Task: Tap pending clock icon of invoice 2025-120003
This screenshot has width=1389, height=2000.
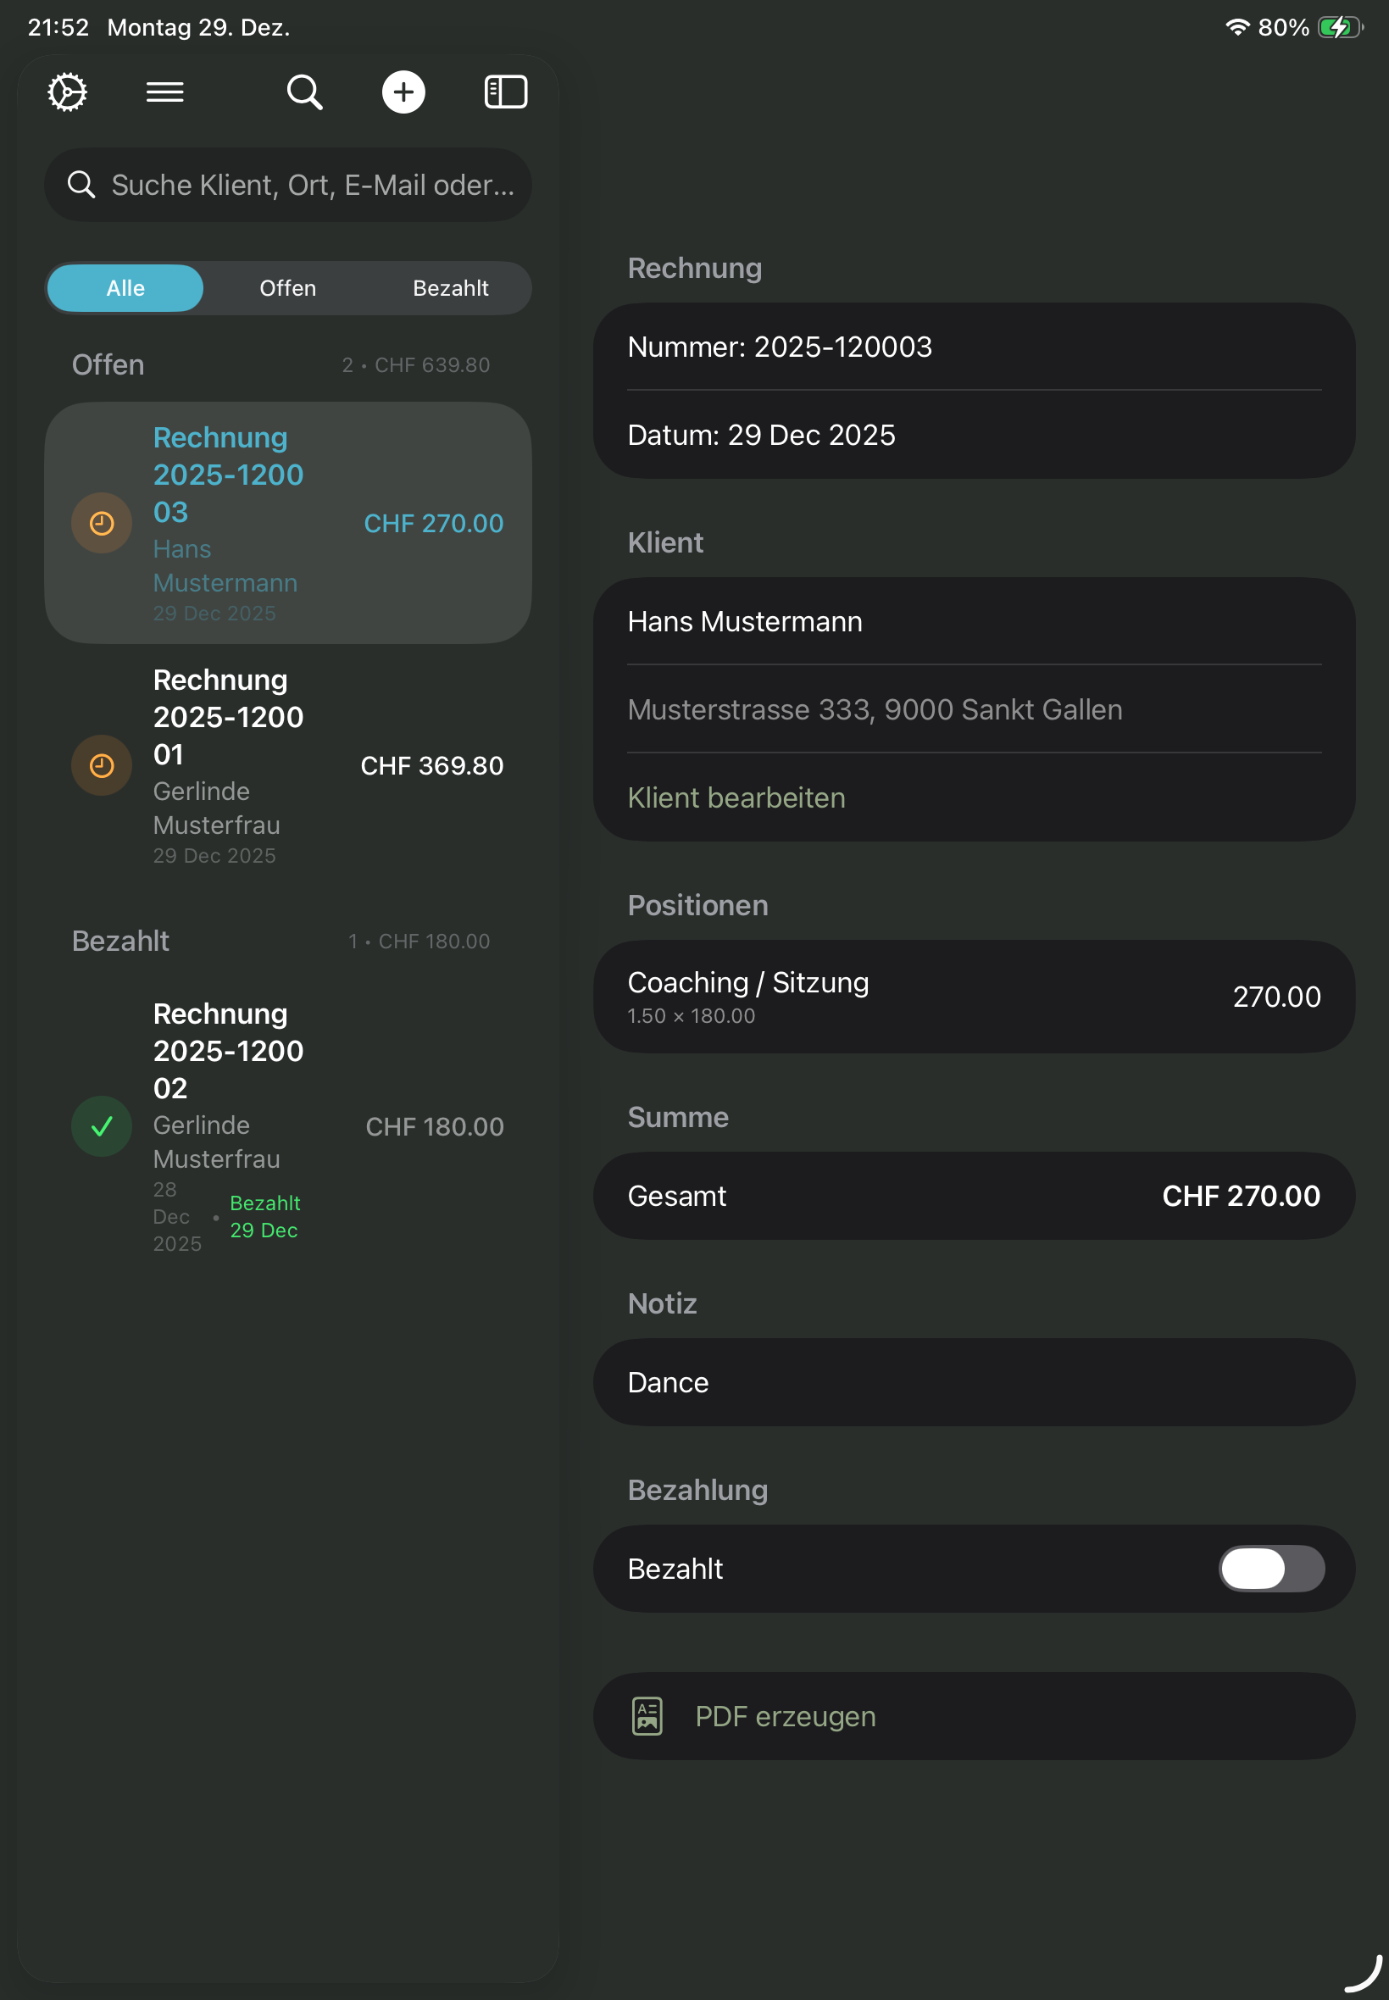Action: tap(102, 523)
